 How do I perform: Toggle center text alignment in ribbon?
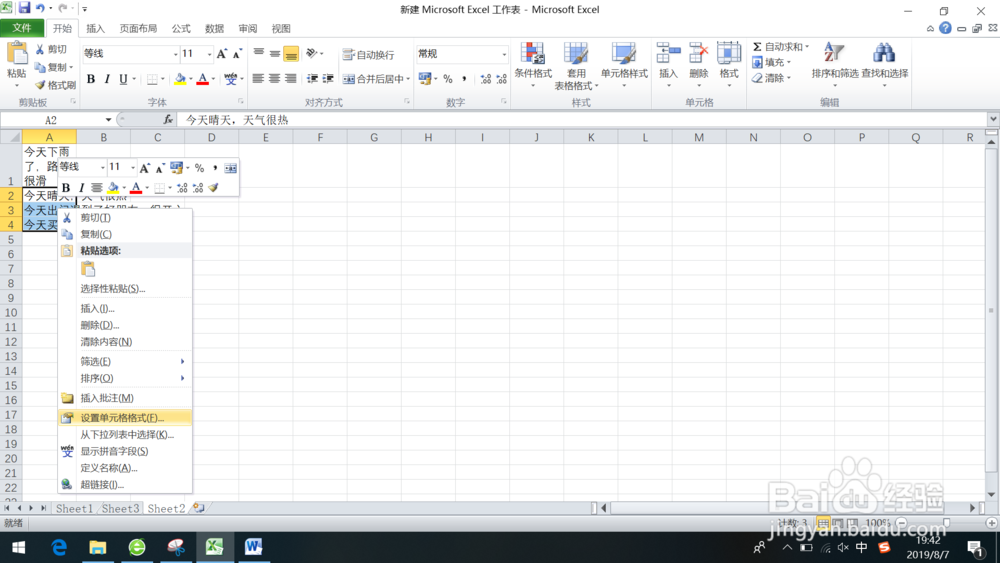274,79
